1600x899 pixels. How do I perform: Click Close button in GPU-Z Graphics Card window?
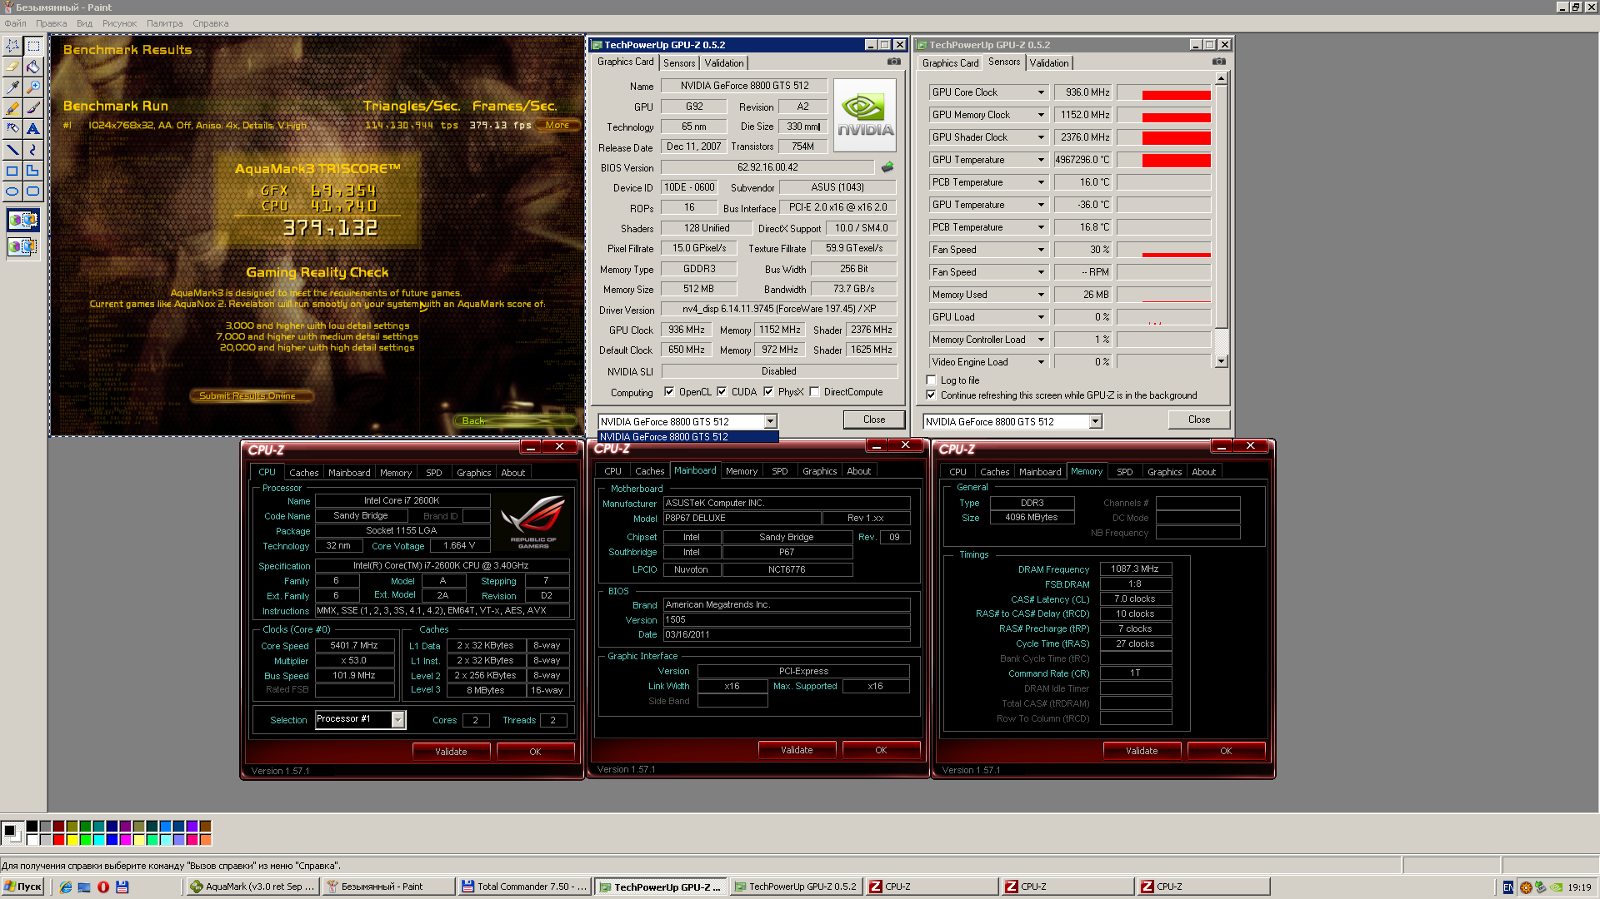tap(874, 420)
